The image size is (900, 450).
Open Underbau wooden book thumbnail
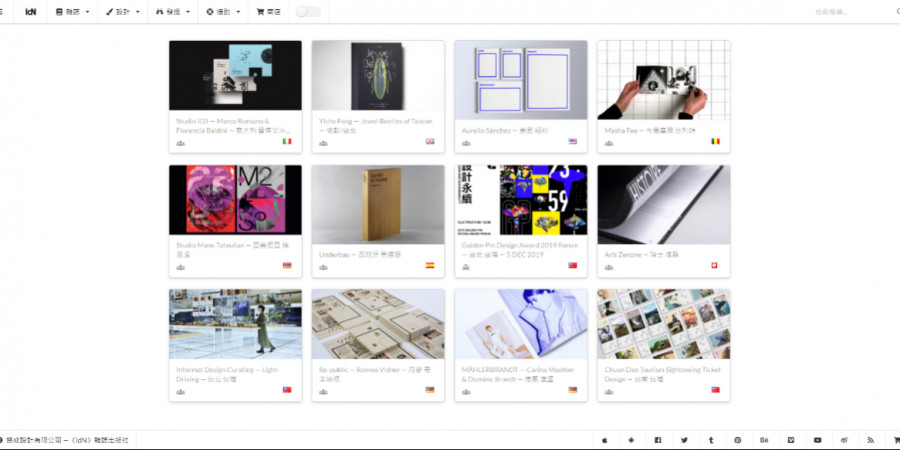click(378, 204)
